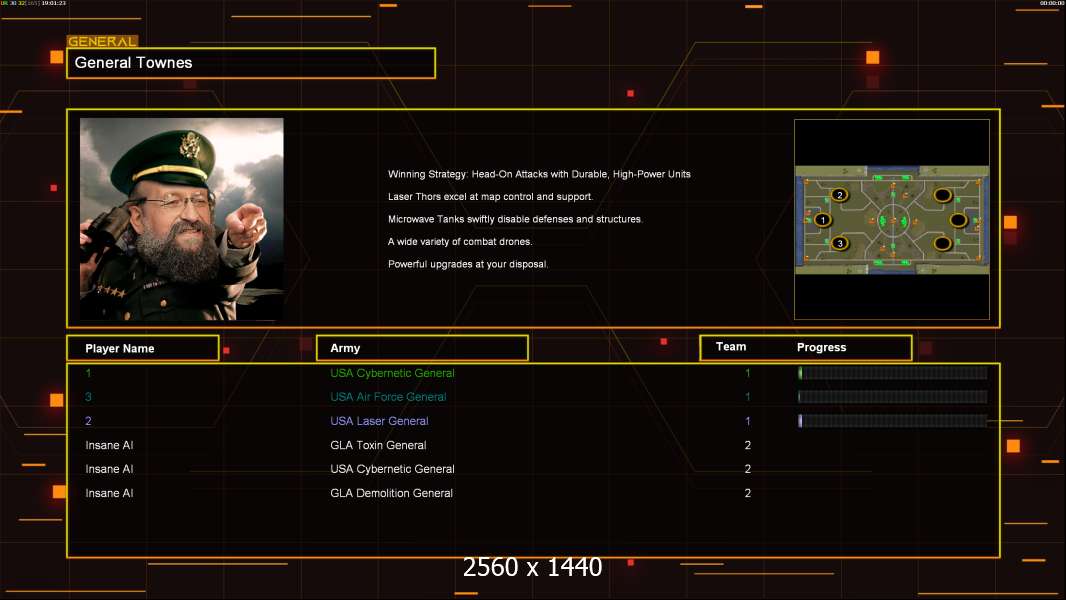Click player name '3' in teal
1066x600 pixels.
click(88, 397)
